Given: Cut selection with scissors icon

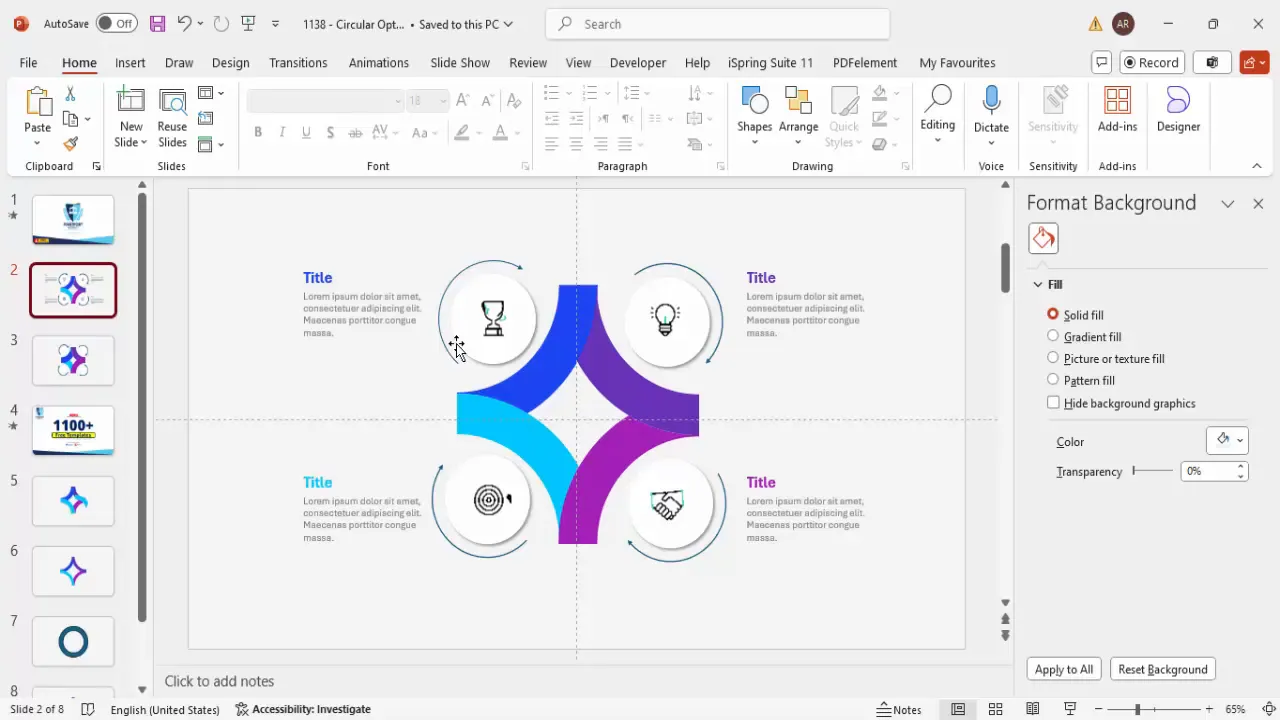Looking at the screenshot, I should point(70,93).
